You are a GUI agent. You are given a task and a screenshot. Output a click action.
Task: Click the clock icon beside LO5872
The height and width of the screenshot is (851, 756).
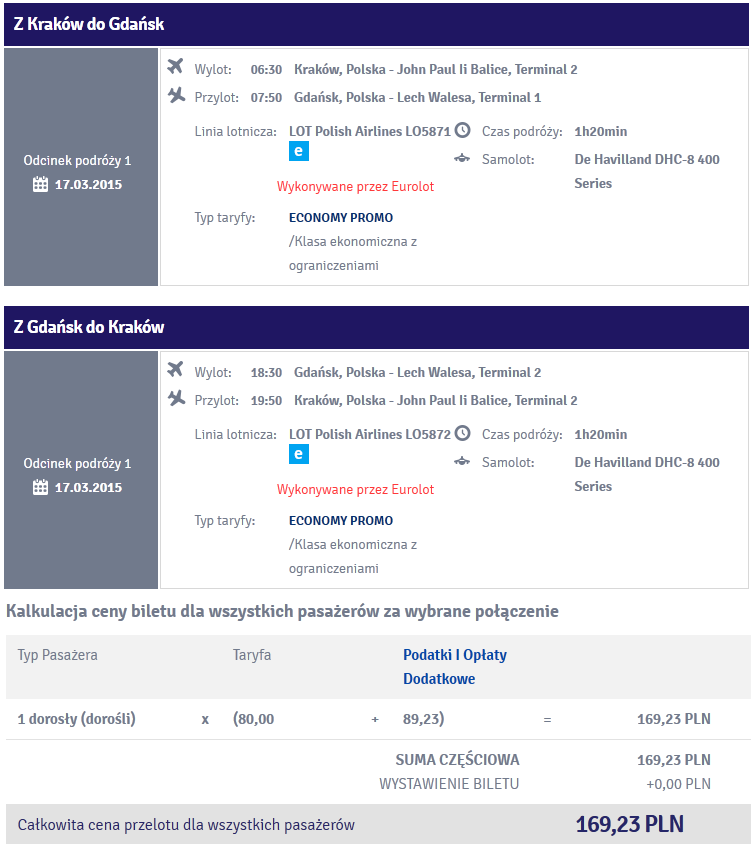click(x=462, y=433)
